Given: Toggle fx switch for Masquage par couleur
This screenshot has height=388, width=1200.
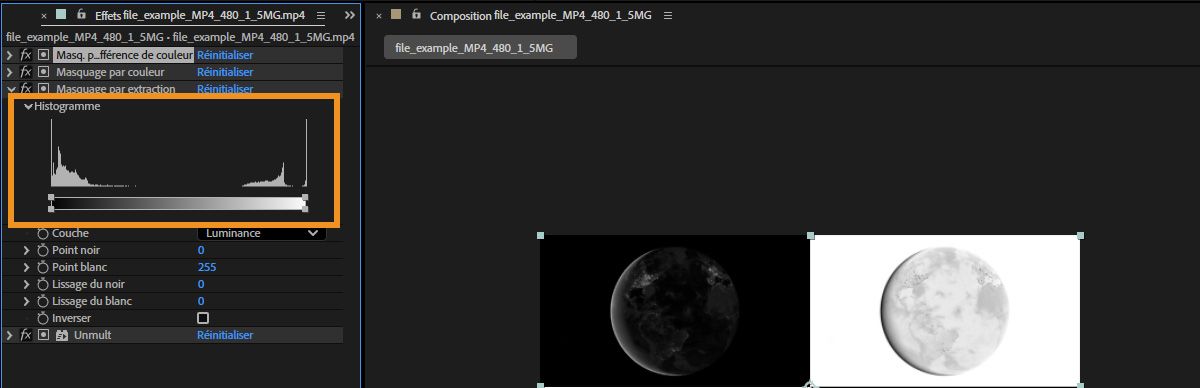Looking at the screenshot, I should pos(26,72).
